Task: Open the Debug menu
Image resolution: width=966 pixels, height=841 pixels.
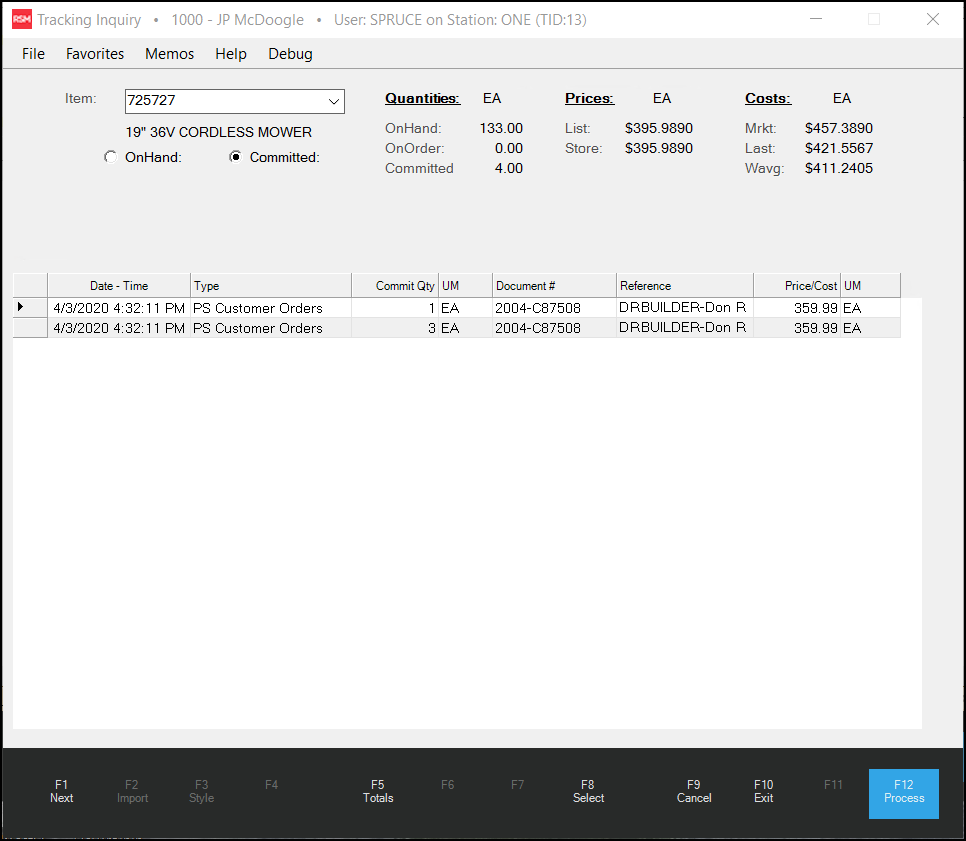Action: click(x=290, y=54)
